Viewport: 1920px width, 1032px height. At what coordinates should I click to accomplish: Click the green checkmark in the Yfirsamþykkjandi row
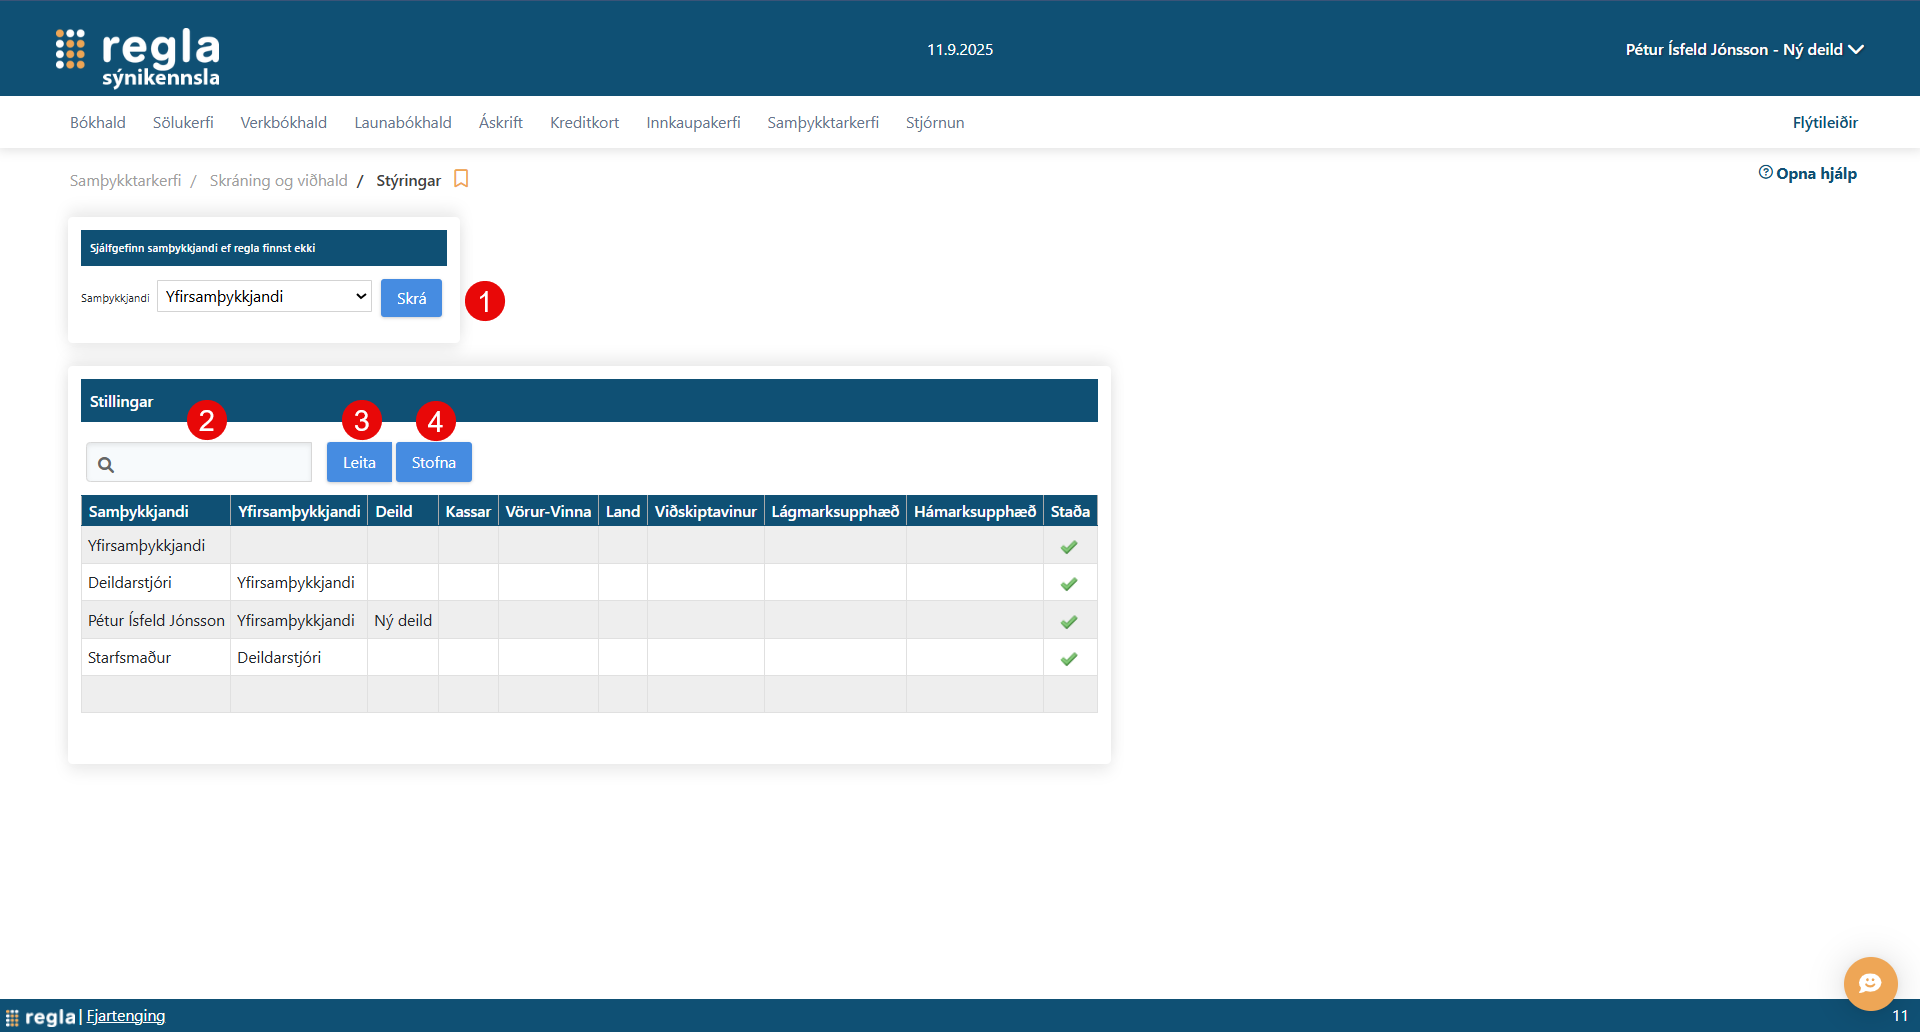pyautogui.click(x=1069, y=547)
